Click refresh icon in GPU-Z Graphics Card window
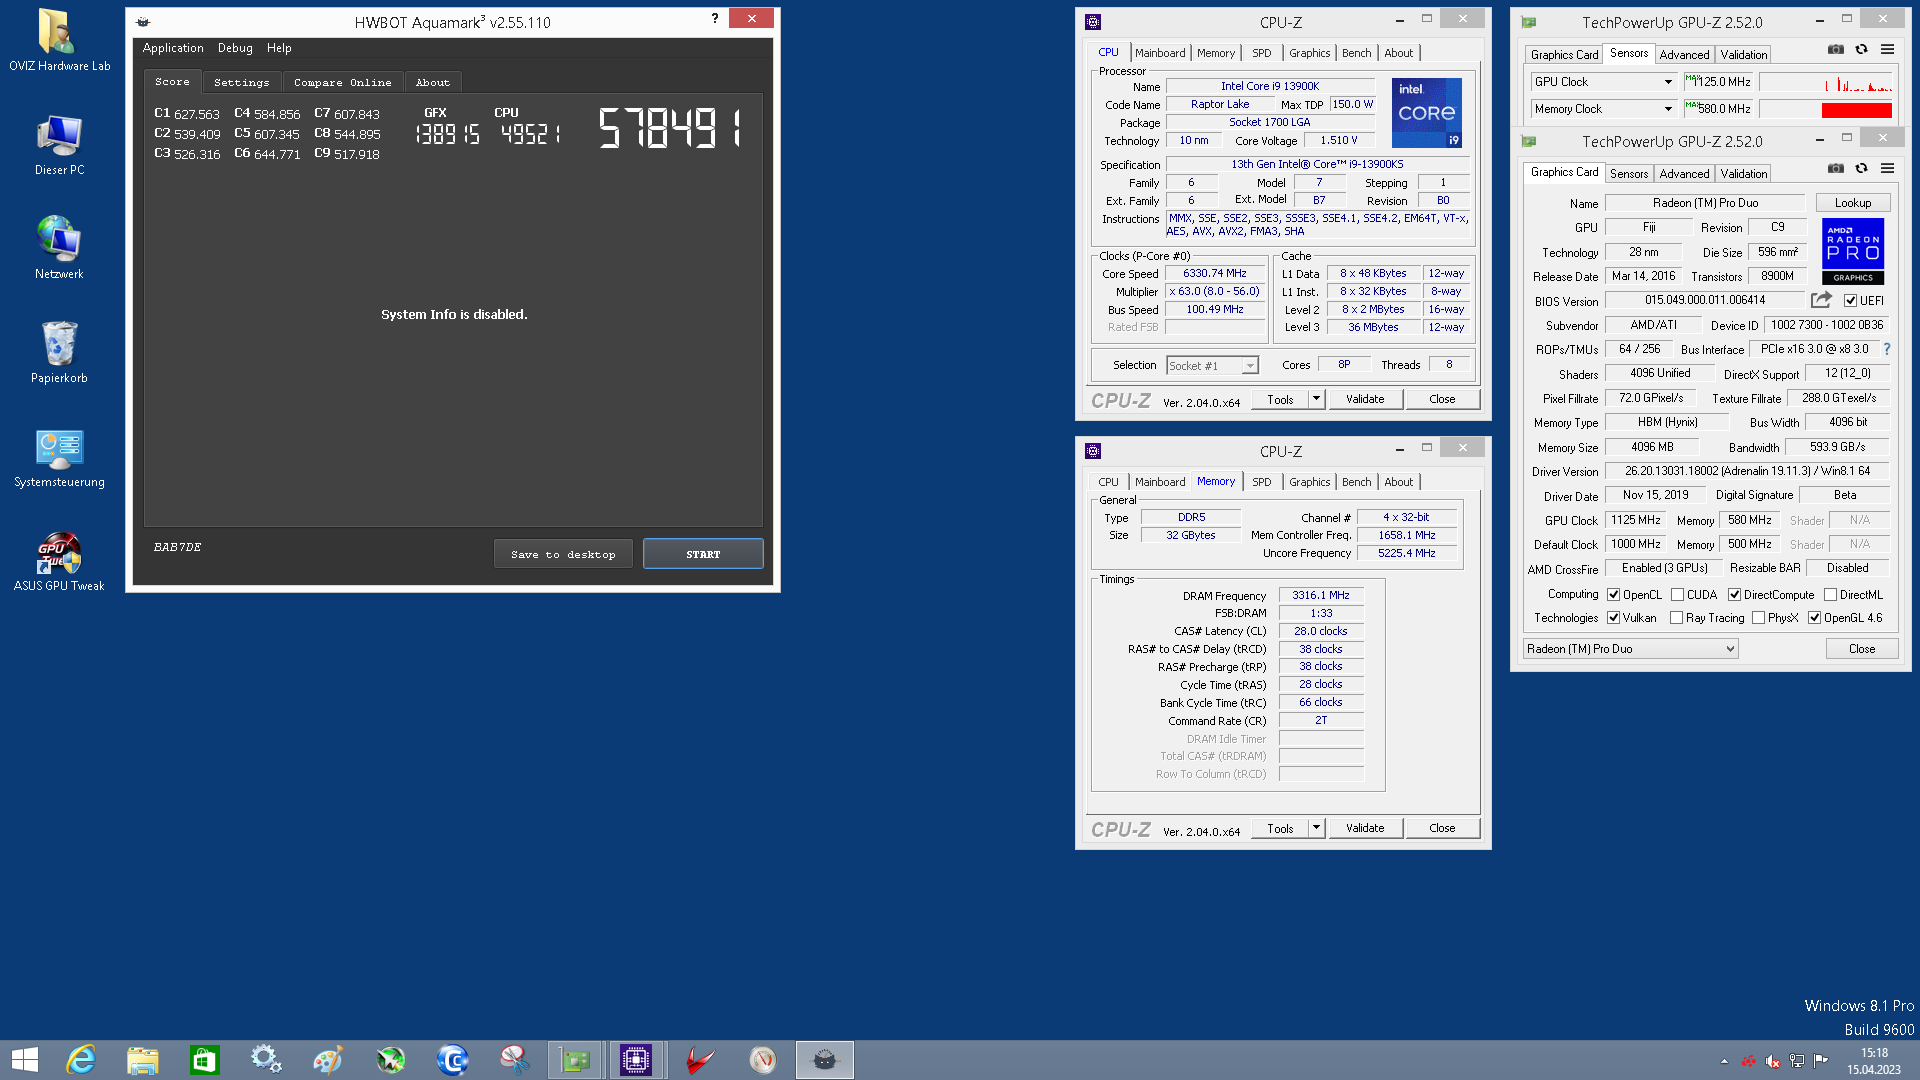 tap(1861, 168)
